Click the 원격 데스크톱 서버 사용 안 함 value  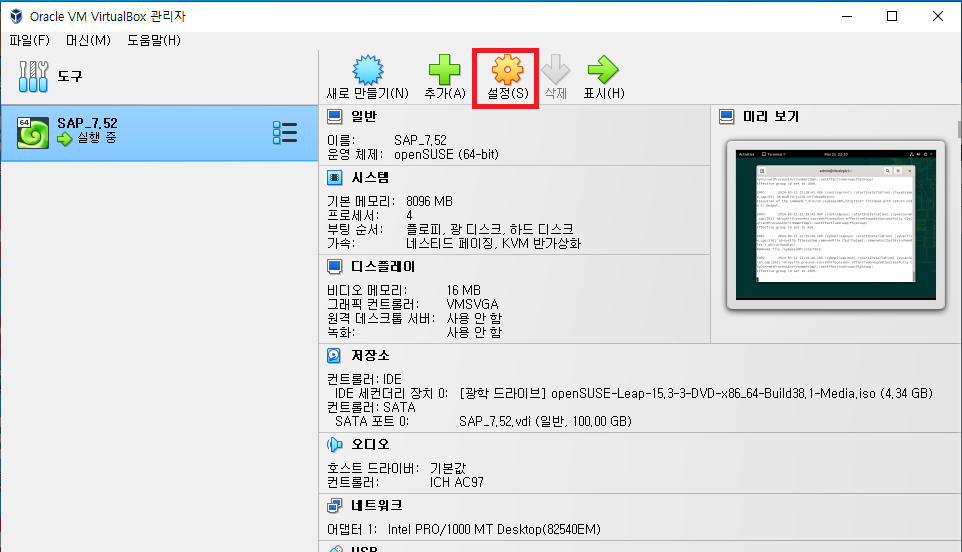tap(474, 319)
